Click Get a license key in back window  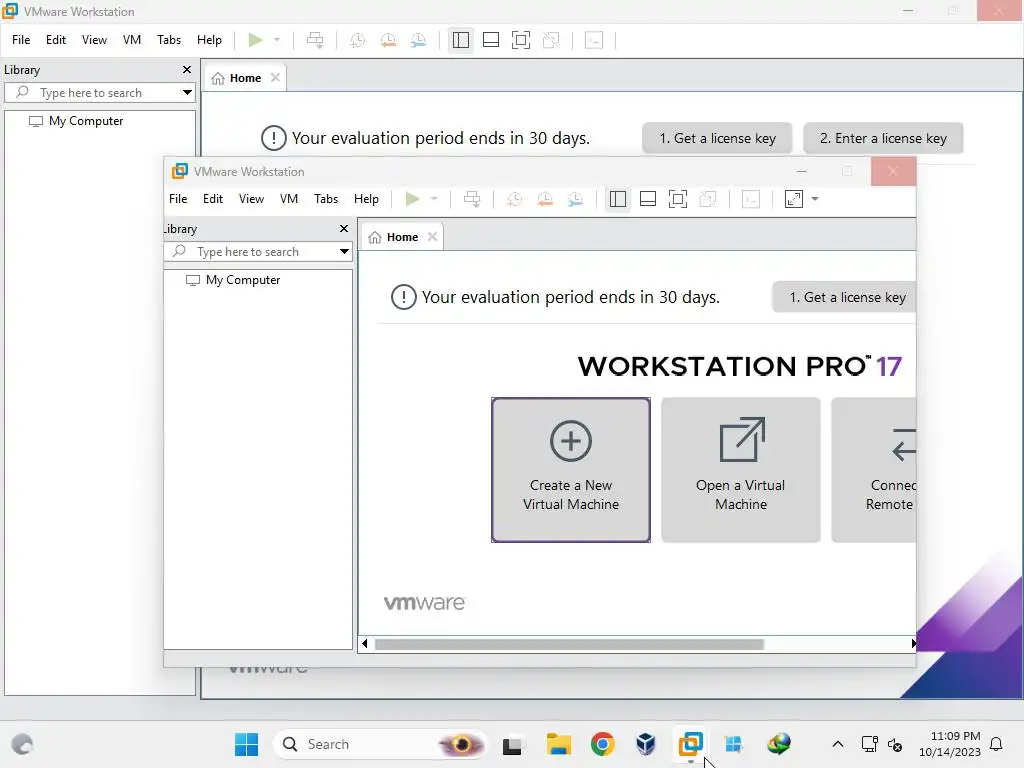[x=717, y=138]
